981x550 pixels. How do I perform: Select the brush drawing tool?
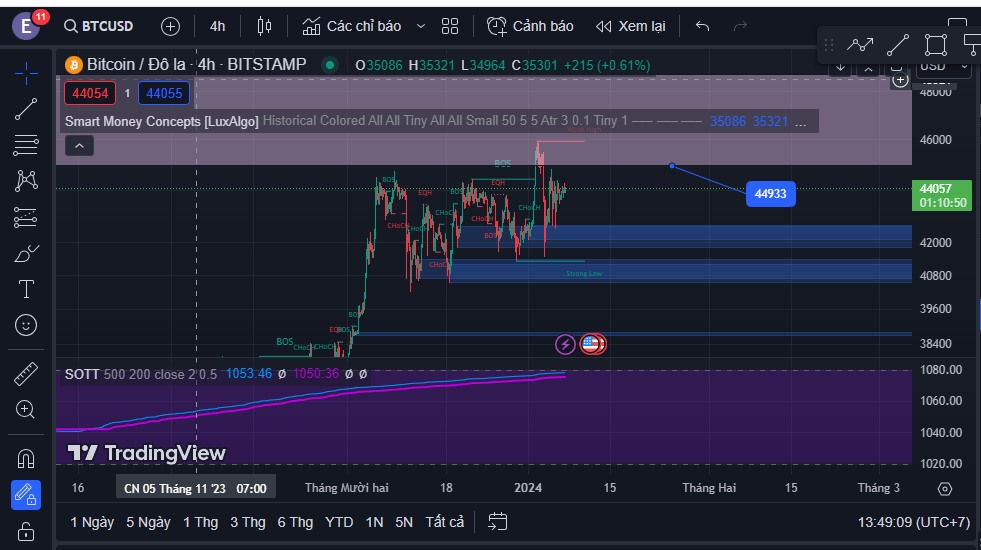[x=26, y=253]
